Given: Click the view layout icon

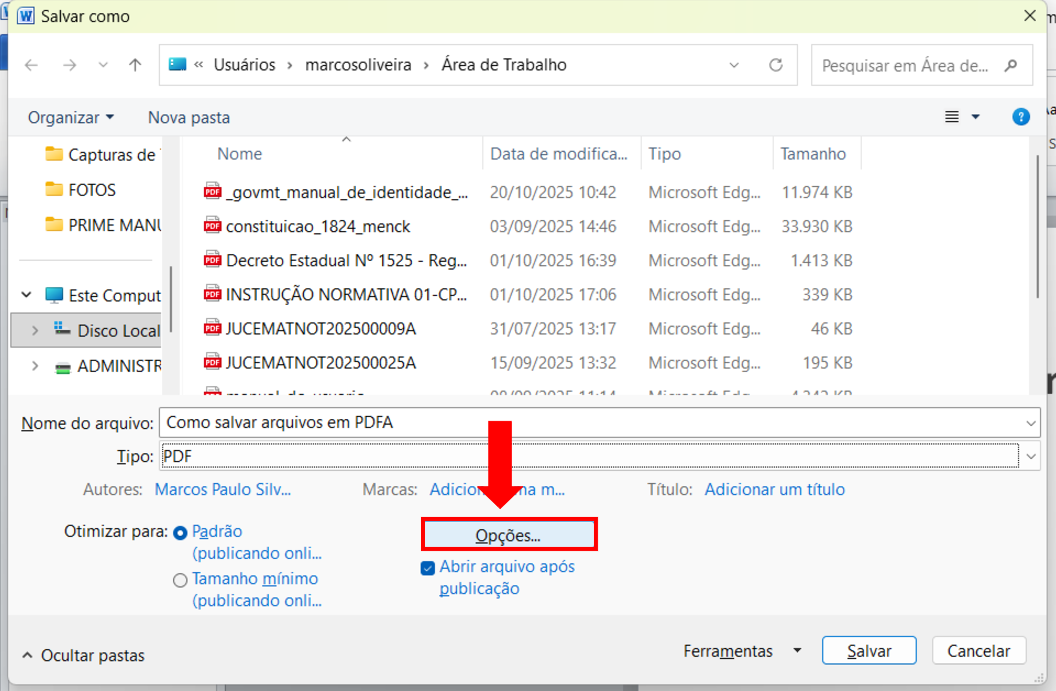Looking at the screenshot, I should pos(952,117).
